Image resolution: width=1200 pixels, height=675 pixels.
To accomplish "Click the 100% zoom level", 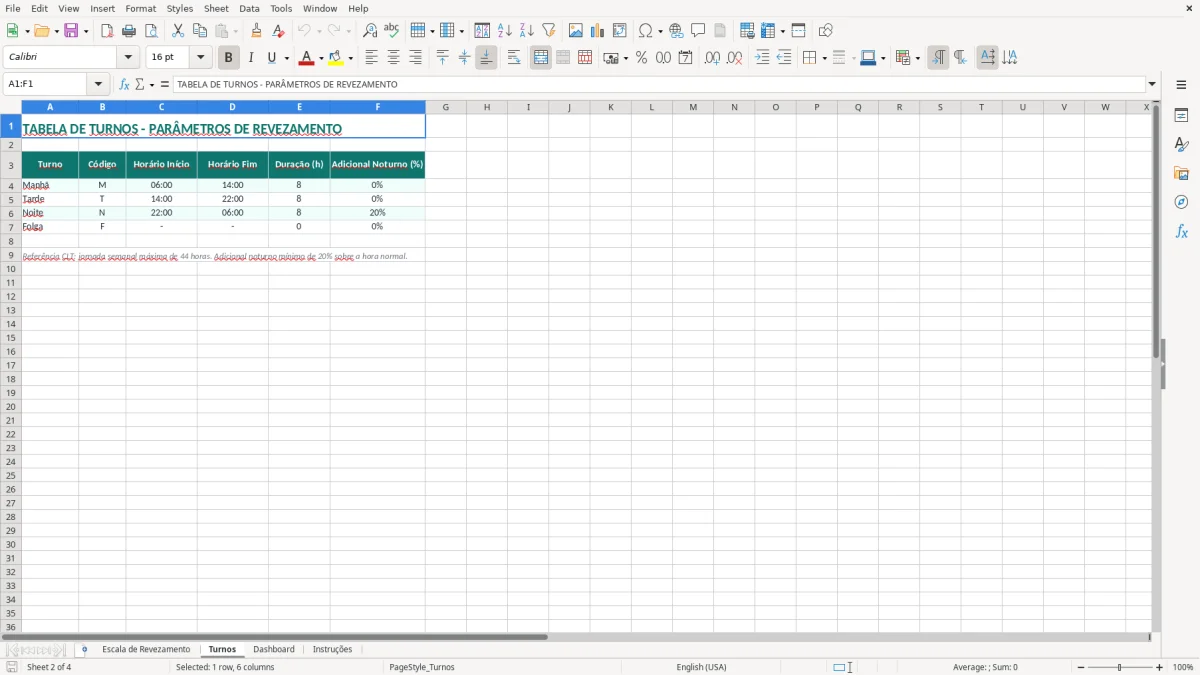I will click(1183, 667).
